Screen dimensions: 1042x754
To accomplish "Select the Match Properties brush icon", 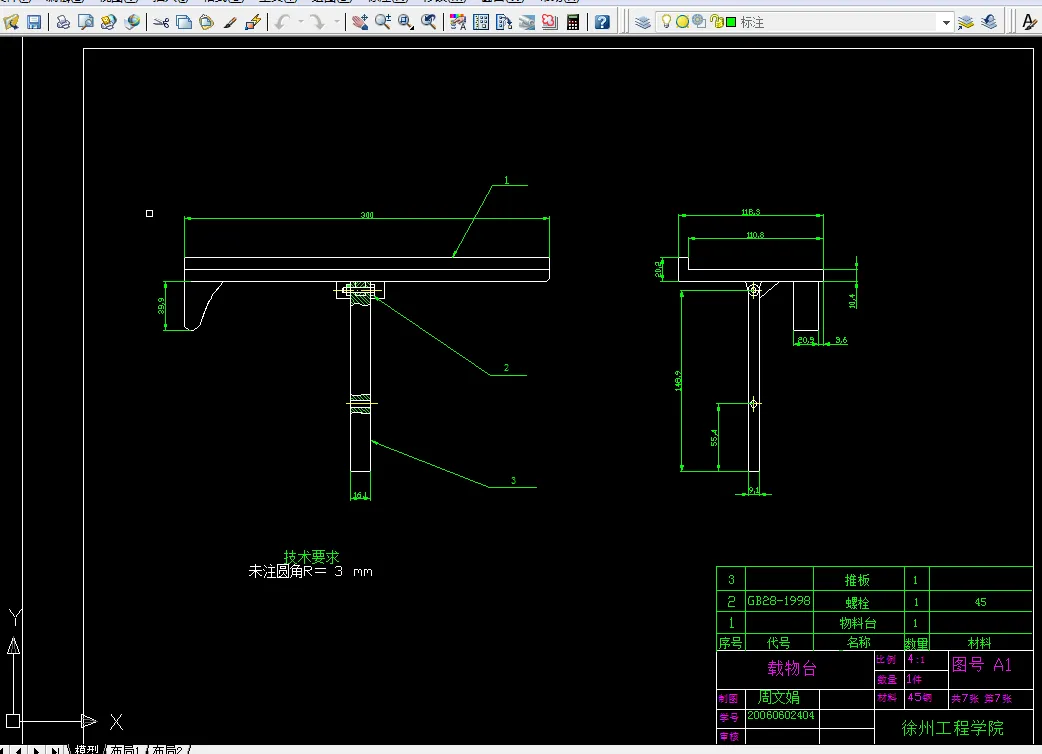I will (x=230, y=22).
